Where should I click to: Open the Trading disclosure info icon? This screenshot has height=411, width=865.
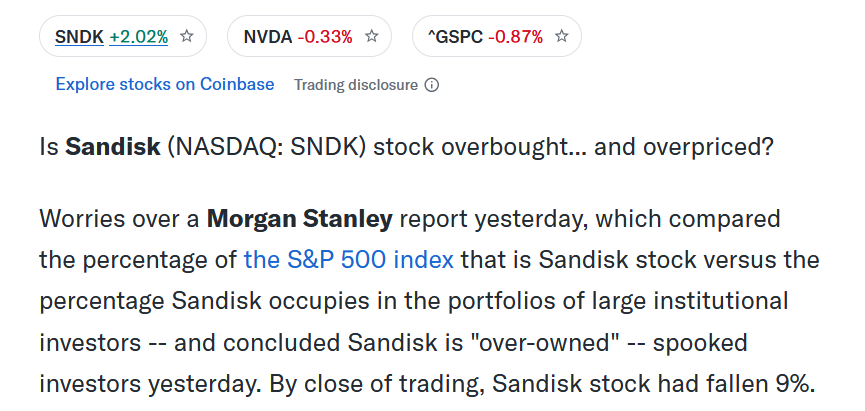coord(432,85)
